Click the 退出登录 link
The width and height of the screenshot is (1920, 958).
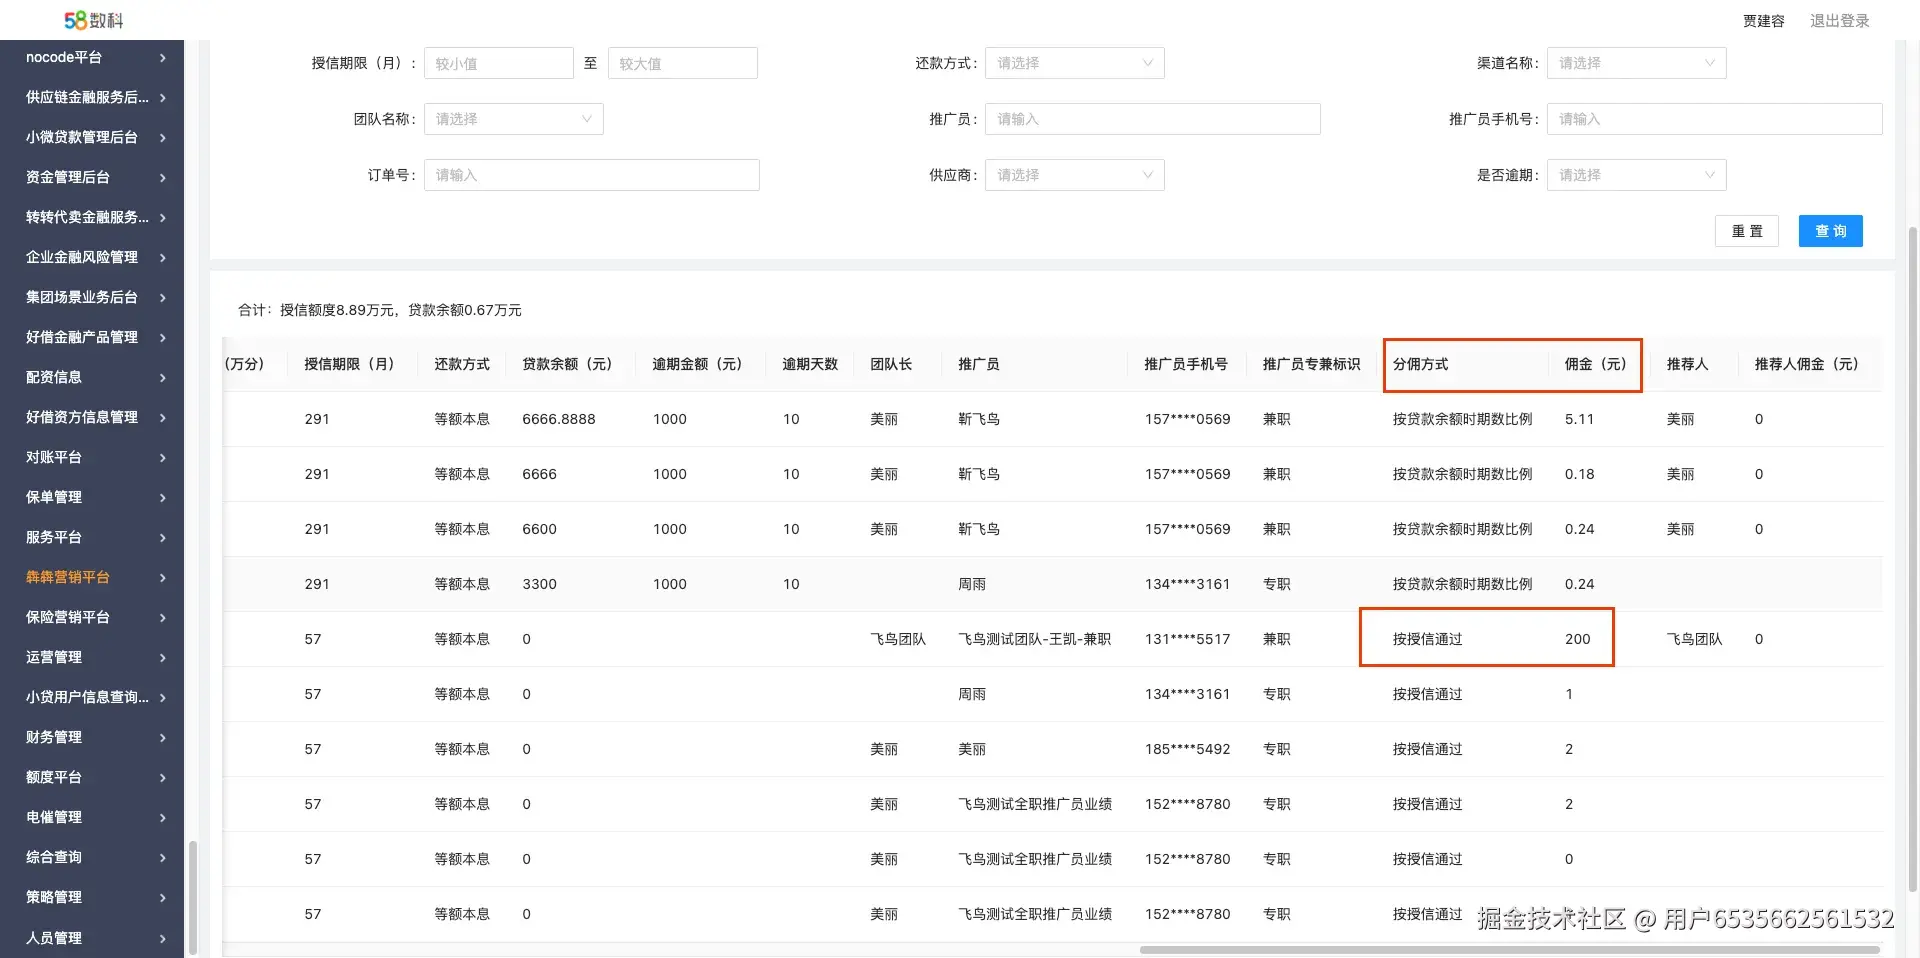click(x=1840, y=21)
